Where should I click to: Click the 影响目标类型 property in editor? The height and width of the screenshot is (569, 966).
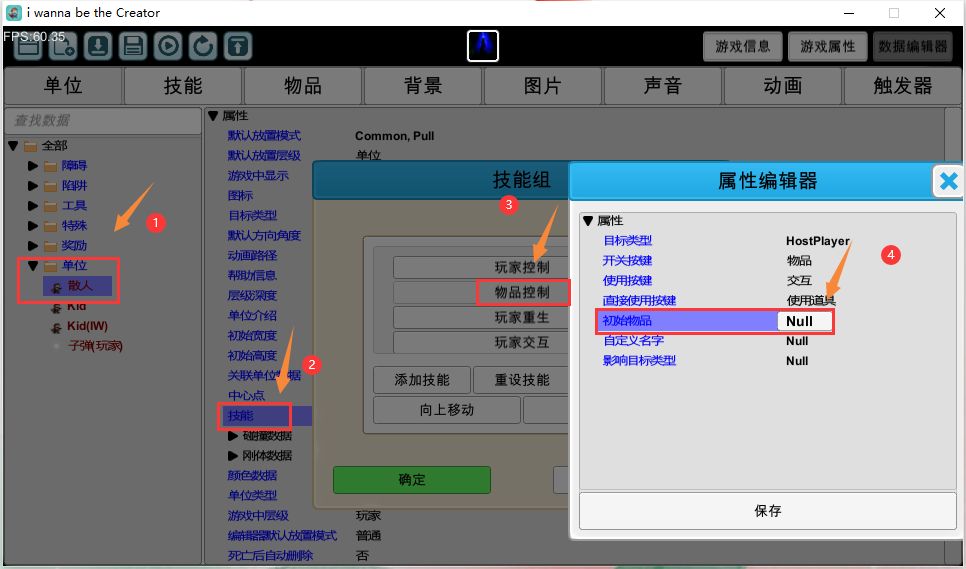point(639,361)
